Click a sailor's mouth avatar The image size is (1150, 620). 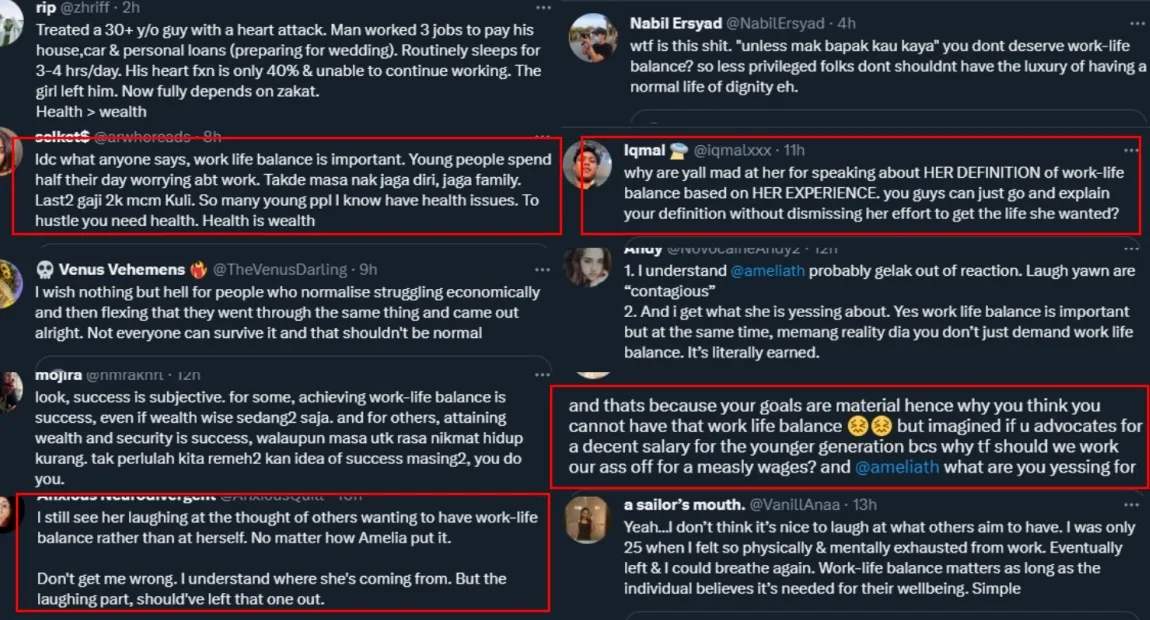click(587, 519)
